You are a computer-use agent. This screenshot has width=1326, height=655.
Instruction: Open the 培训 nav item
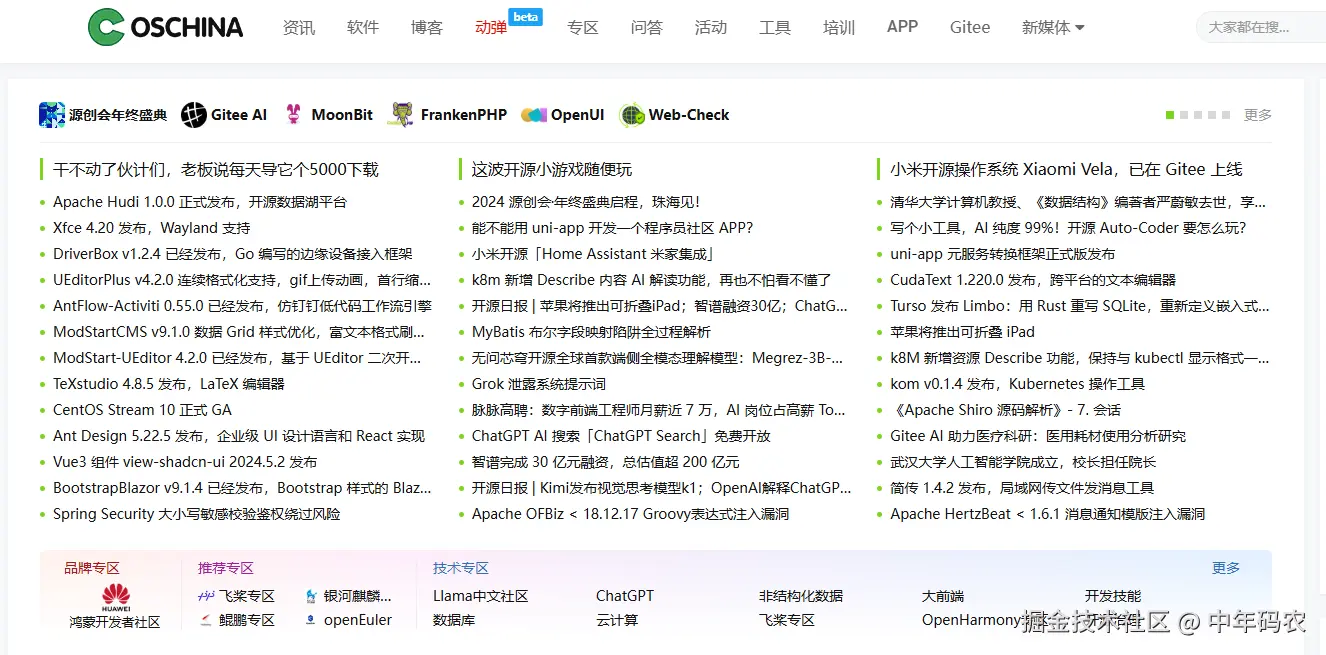[x=839, y=27]
